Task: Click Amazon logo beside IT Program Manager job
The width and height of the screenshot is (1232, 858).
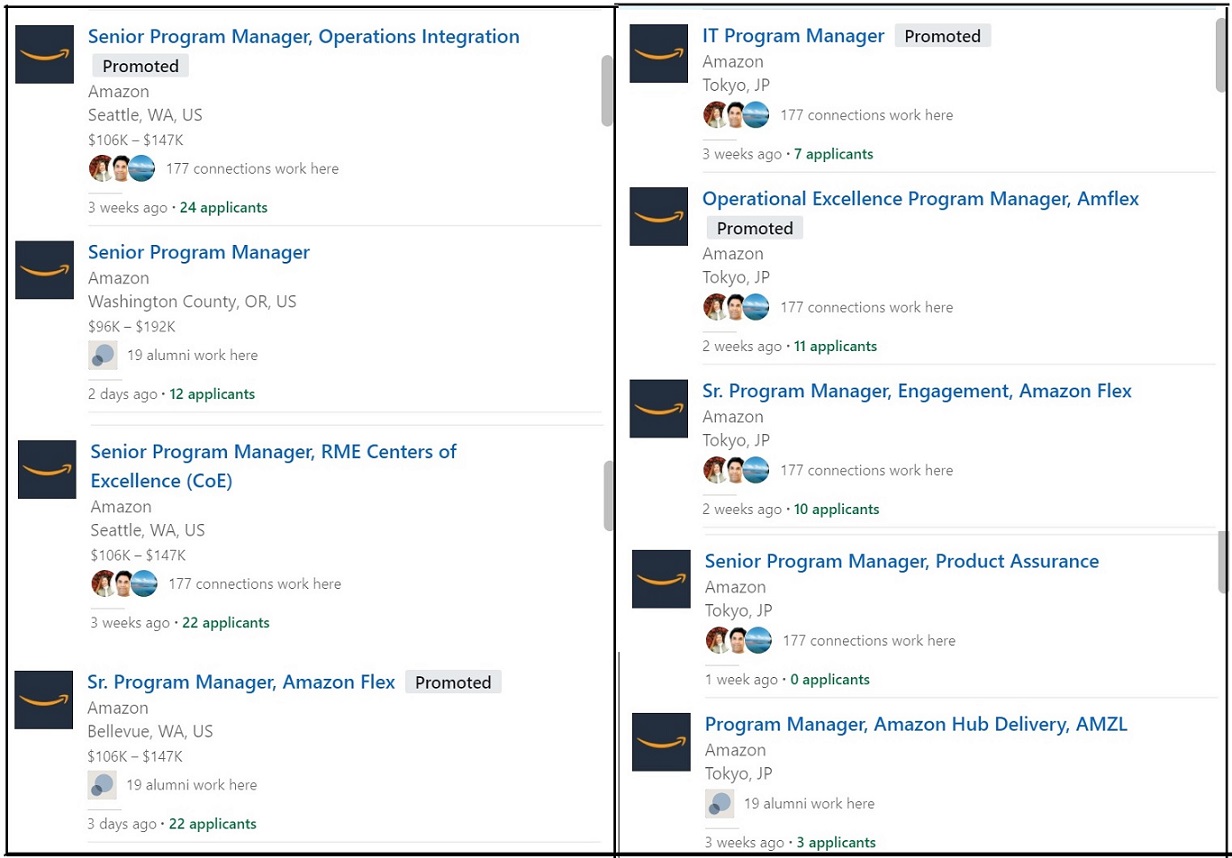Action: (659, 53)
